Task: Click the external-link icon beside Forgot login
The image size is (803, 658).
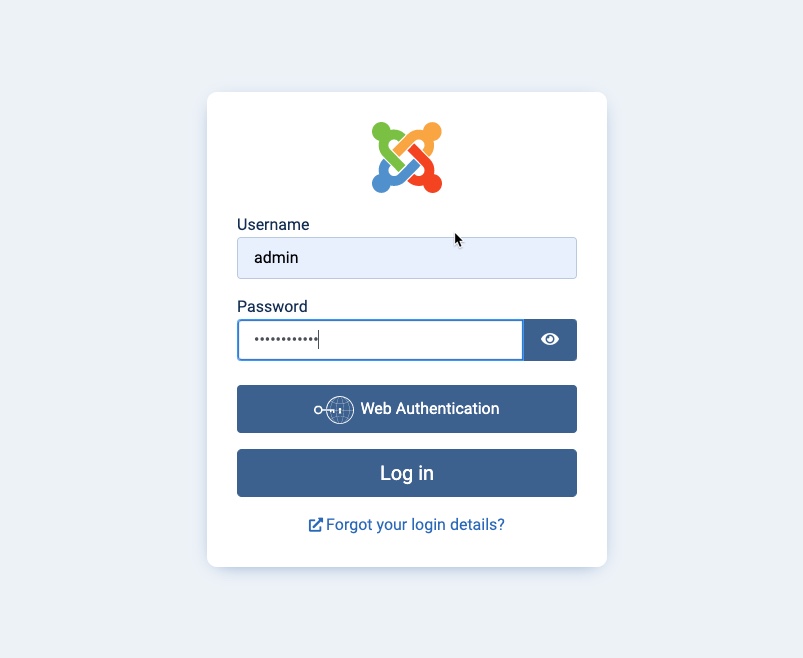Action: point(315,525)
